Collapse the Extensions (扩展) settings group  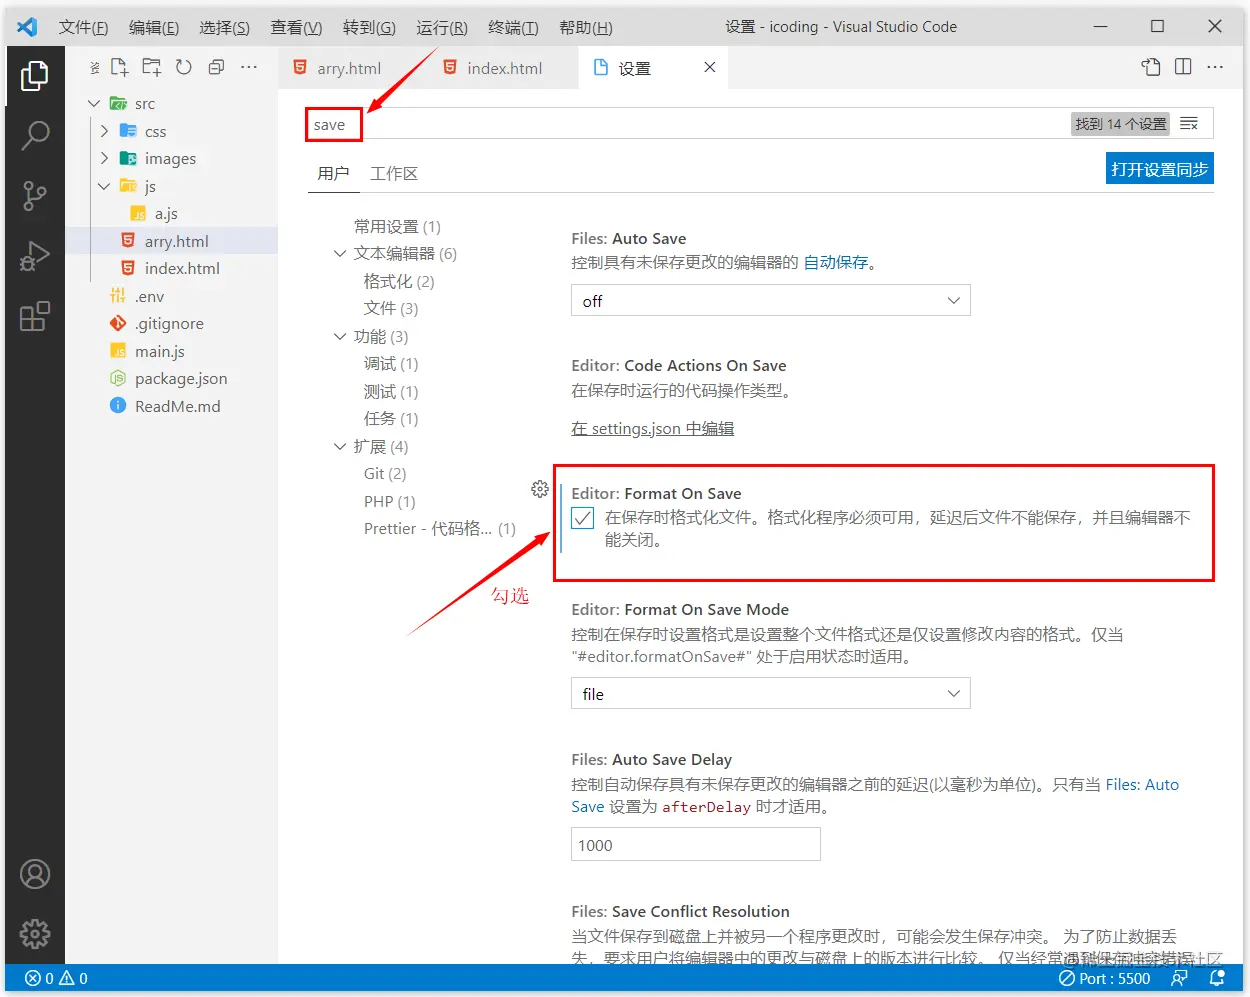[x=340, y=446]
